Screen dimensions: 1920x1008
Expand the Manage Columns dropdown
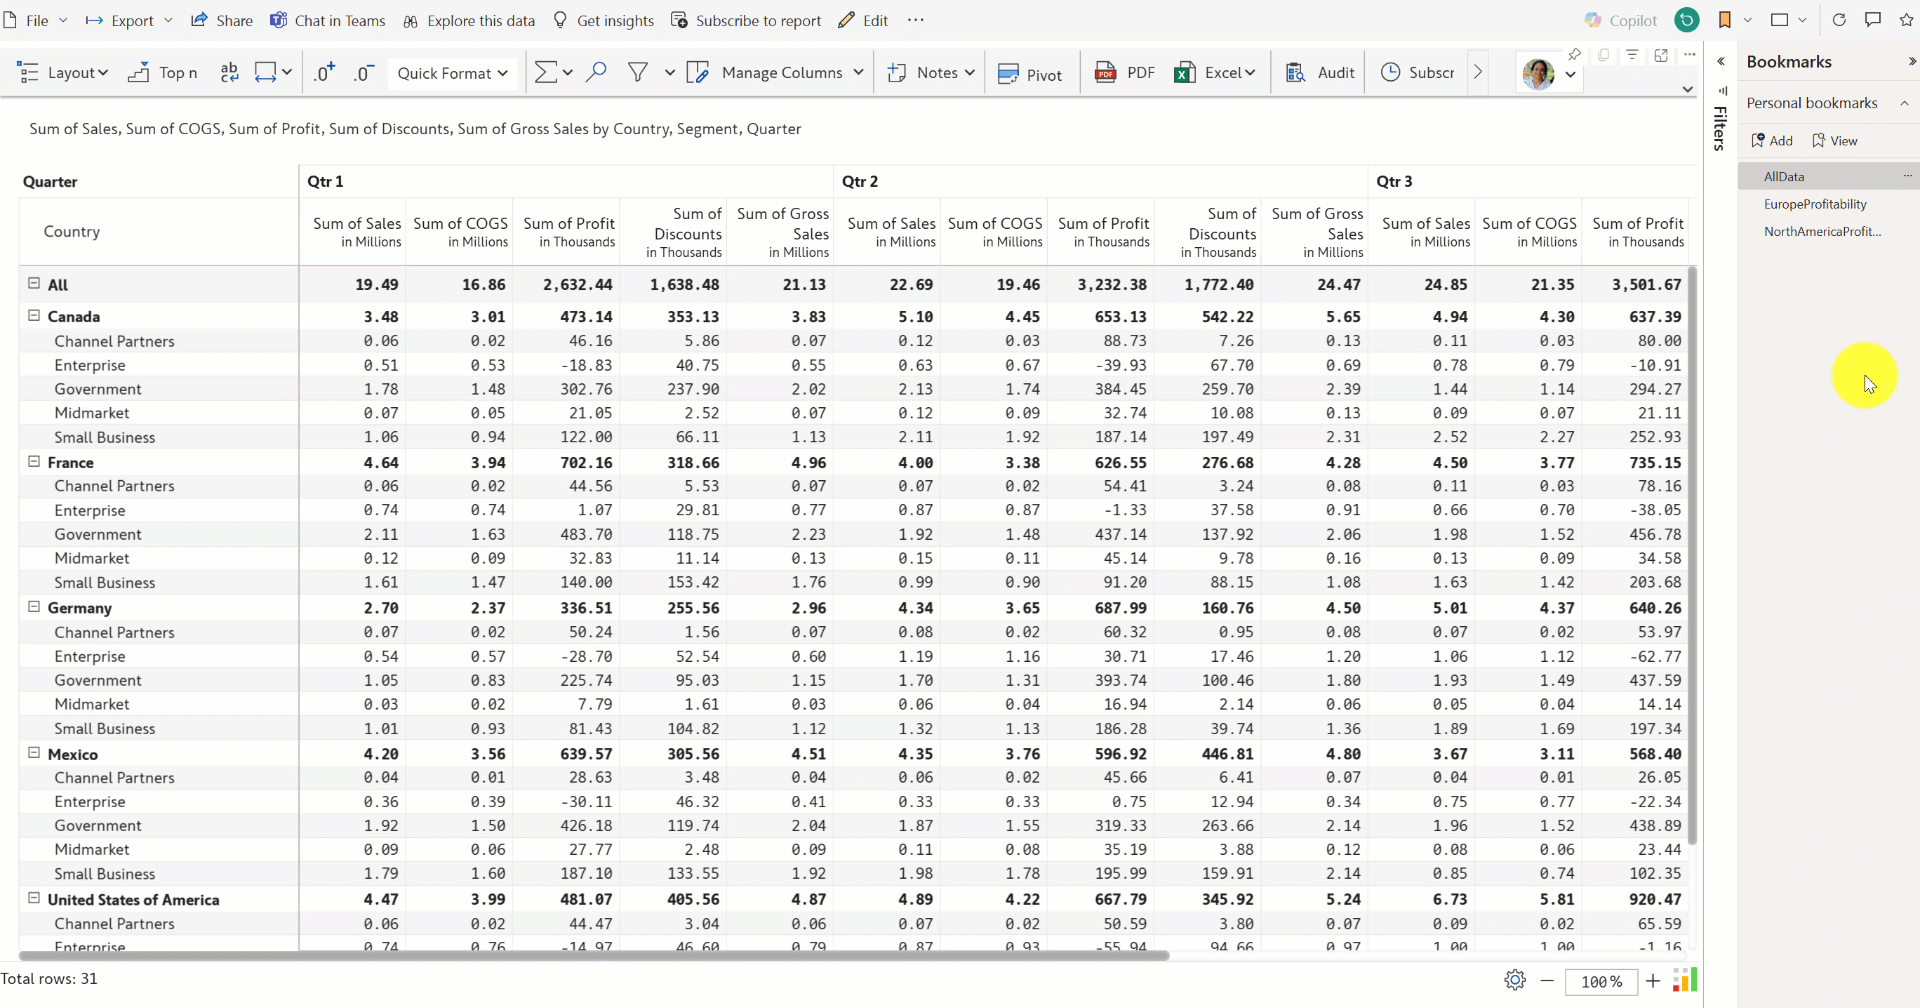coord(858,72)
